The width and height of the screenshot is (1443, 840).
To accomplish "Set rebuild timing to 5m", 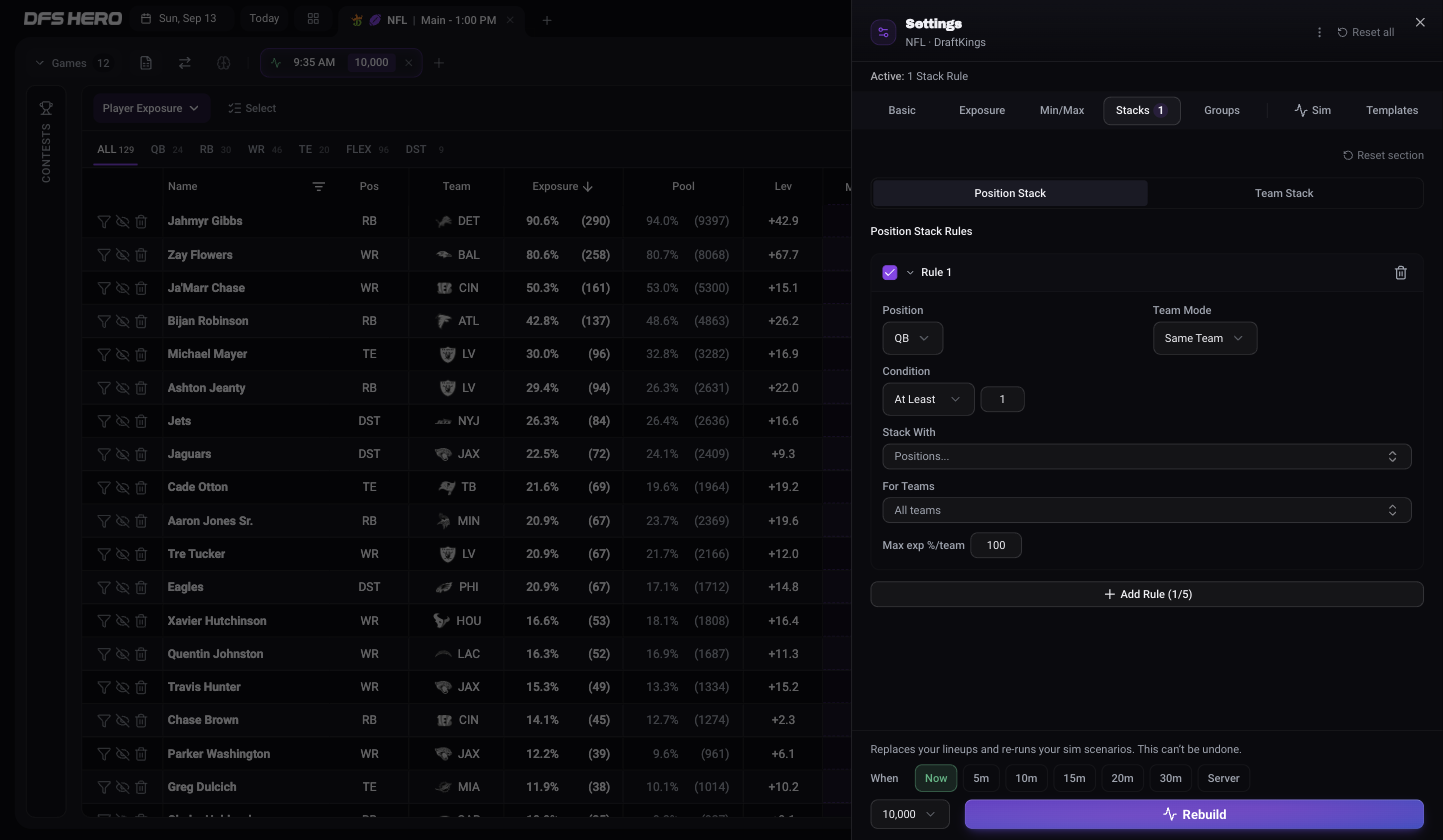I will [x=981, y=778].
